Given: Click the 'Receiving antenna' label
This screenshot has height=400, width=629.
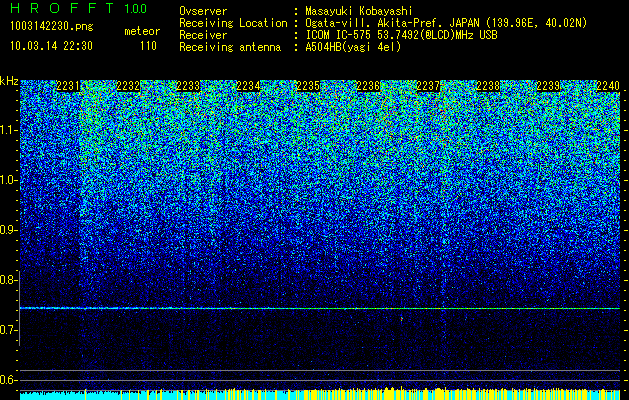Looking at the screenshot, I should click(x=230, y=47).
